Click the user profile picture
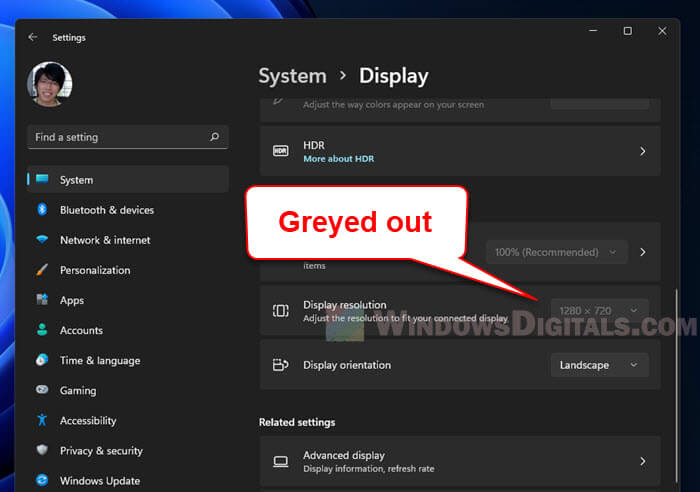This screenshot has height=492, width=700. pyautogui.click(x=50, y=86)
